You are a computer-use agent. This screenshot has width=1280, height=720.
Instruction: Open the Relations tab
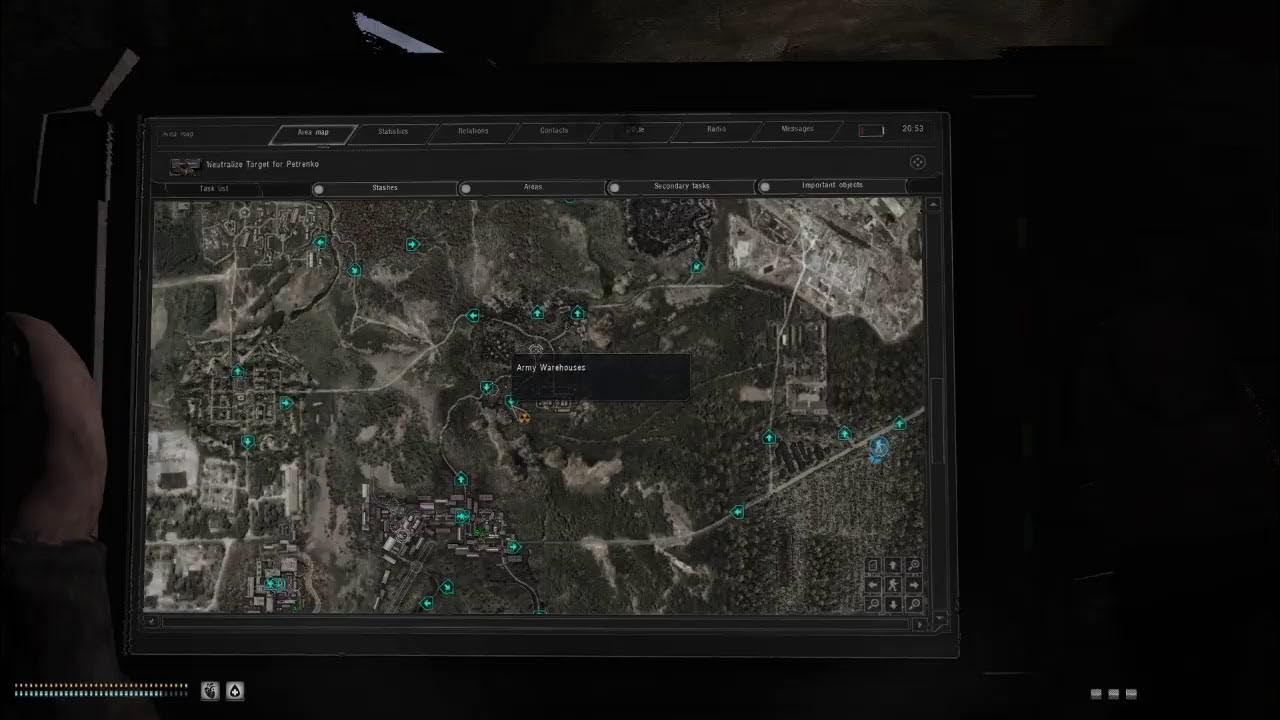(x=473, y=131)
